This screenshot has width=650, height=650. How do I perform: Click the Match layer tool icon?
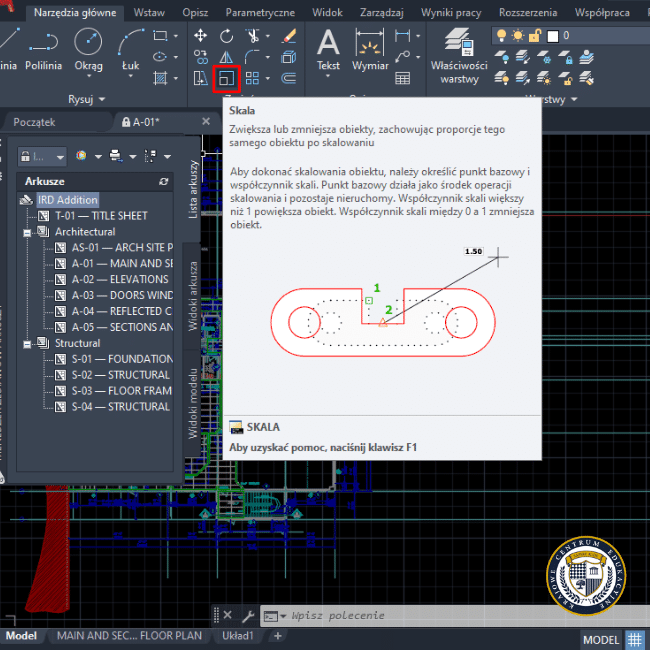(586, 78)
